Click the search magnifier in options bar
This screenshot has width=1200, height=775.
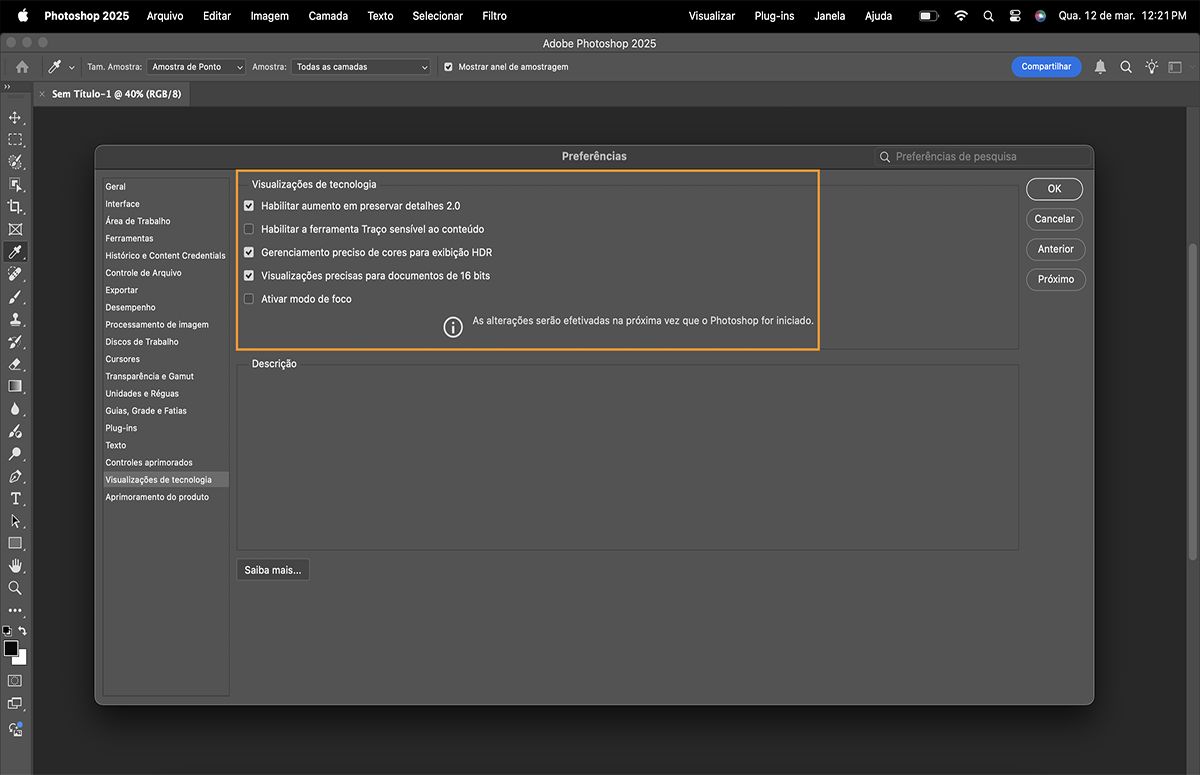click(x=1126, y=67)
